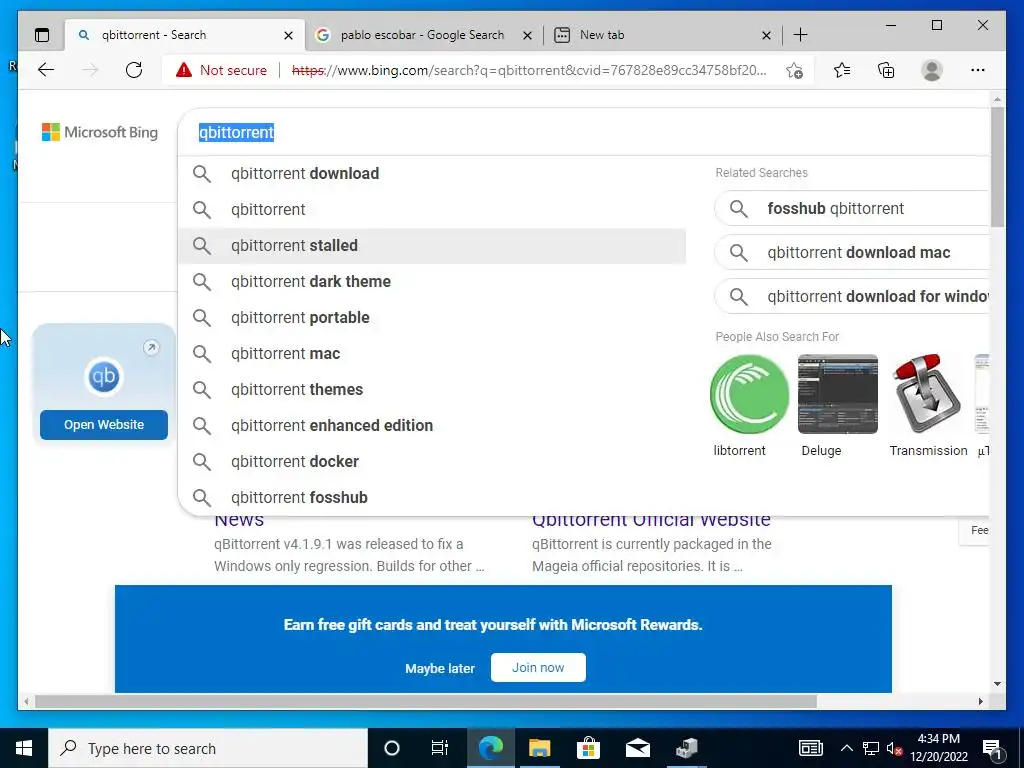This screenshot has width=1024, height=768.
Task: Open the Collections icon
Action: coord(886,70)
